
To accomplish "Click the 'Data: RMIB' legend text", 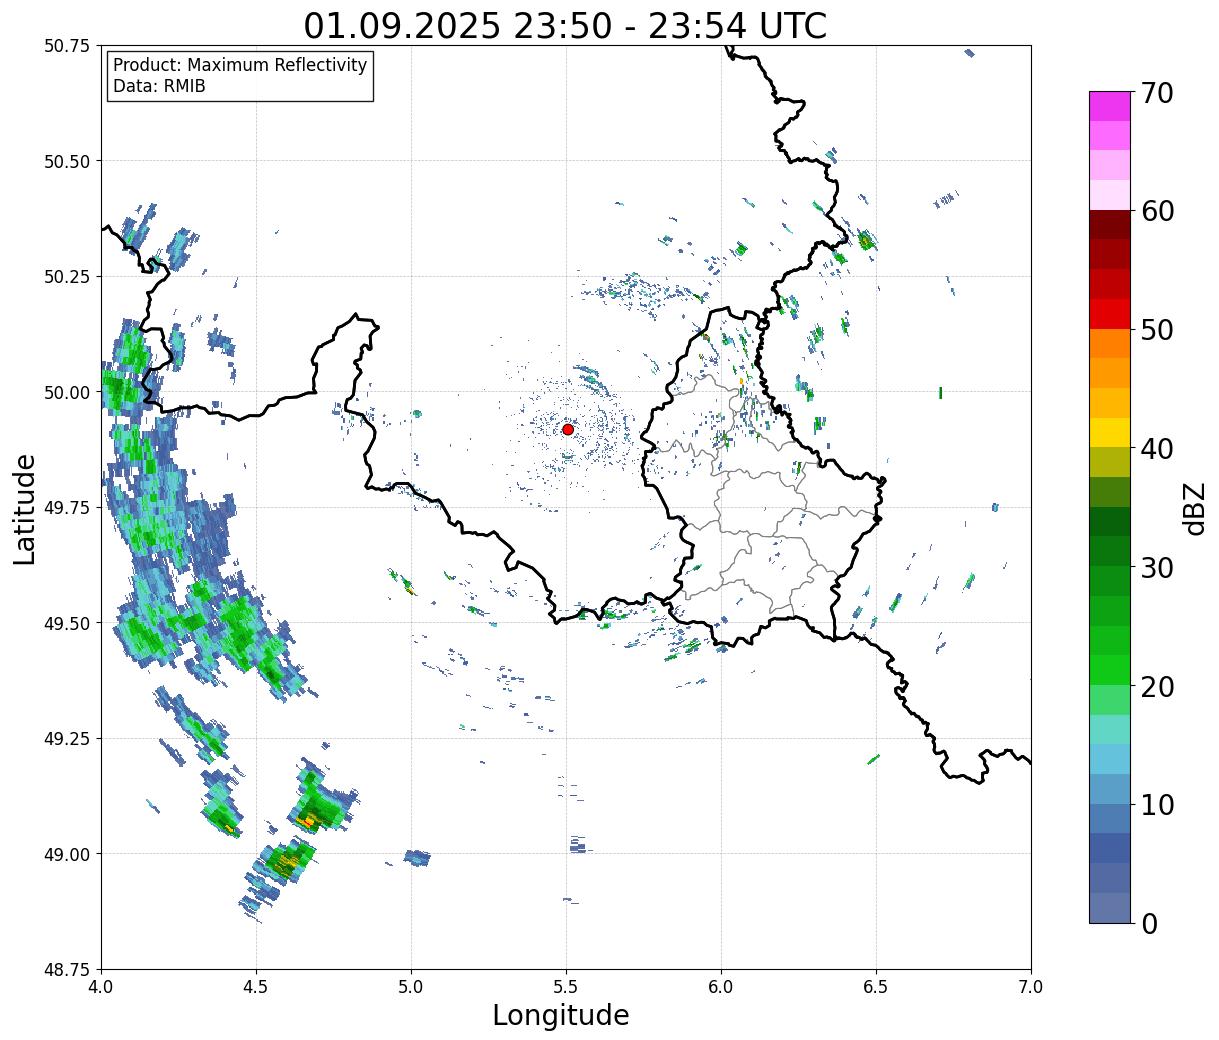I will pyautogui.click(x=159, y=86).
